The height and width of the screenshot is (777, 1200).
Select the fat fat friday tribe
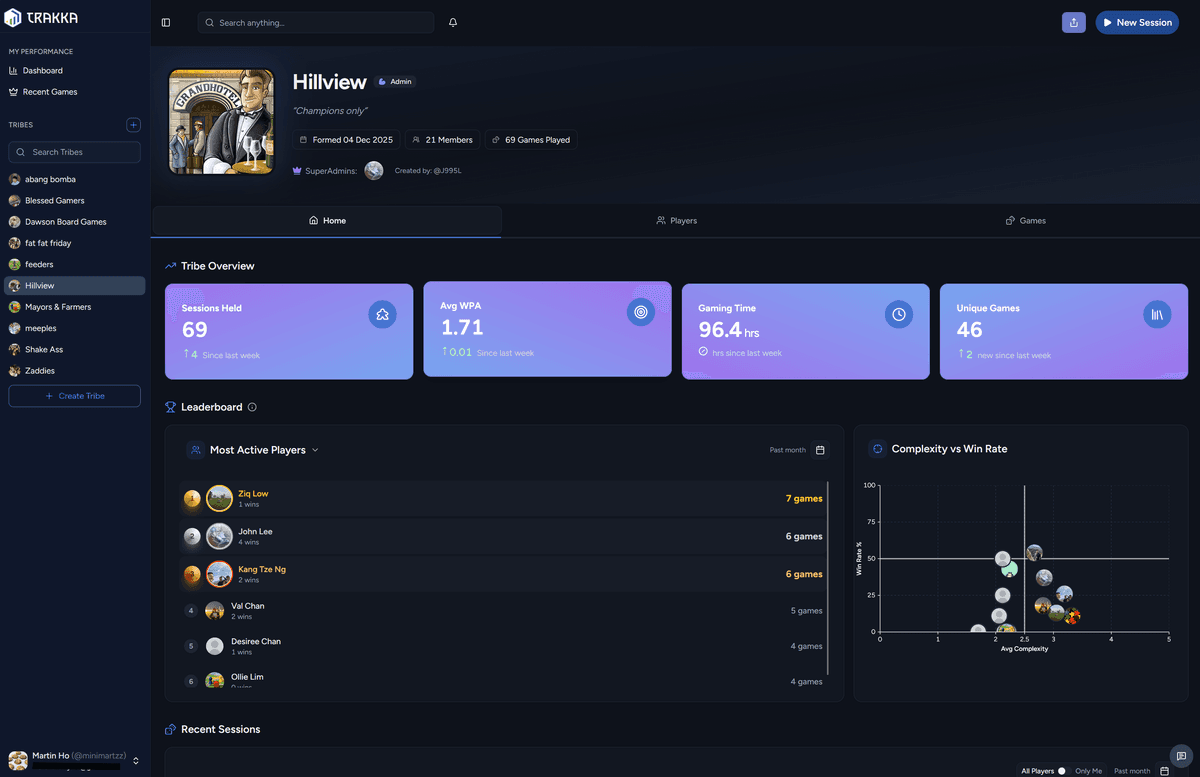click(x=75, y=243)
